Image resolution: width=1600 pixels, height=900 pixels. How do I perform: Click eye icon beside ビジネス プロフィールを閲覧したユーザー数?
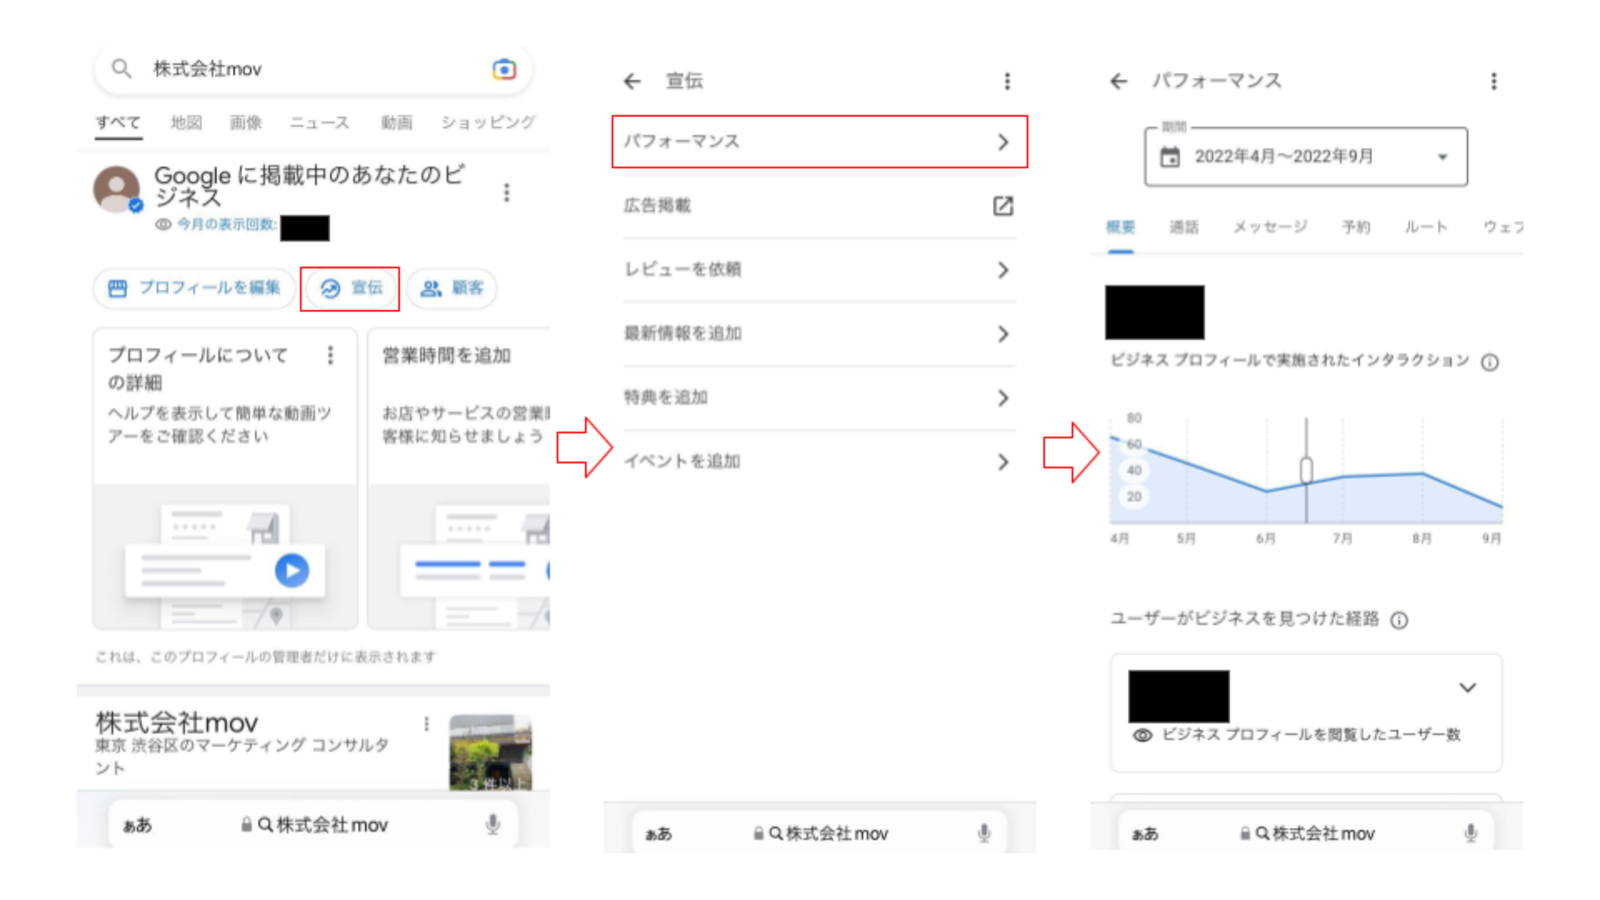click(x=1142, y=735)
